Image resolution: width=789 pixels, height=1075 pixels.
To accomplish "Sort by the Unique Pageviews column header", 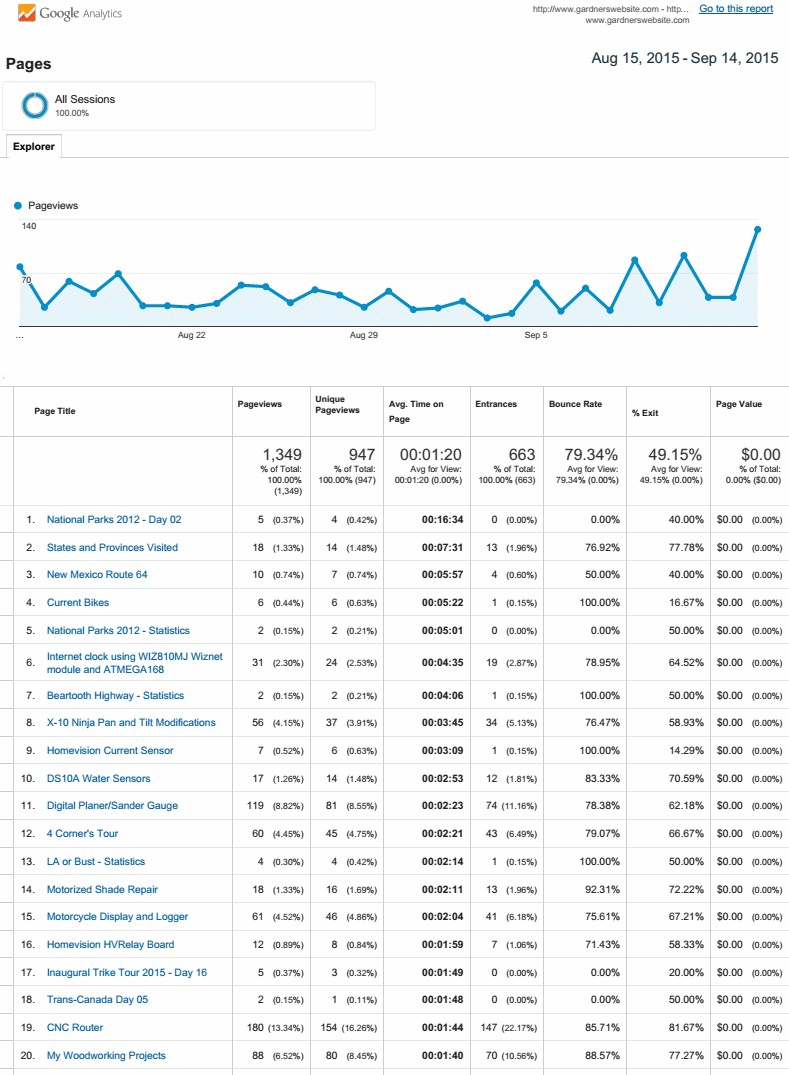I will click(337, 404).
